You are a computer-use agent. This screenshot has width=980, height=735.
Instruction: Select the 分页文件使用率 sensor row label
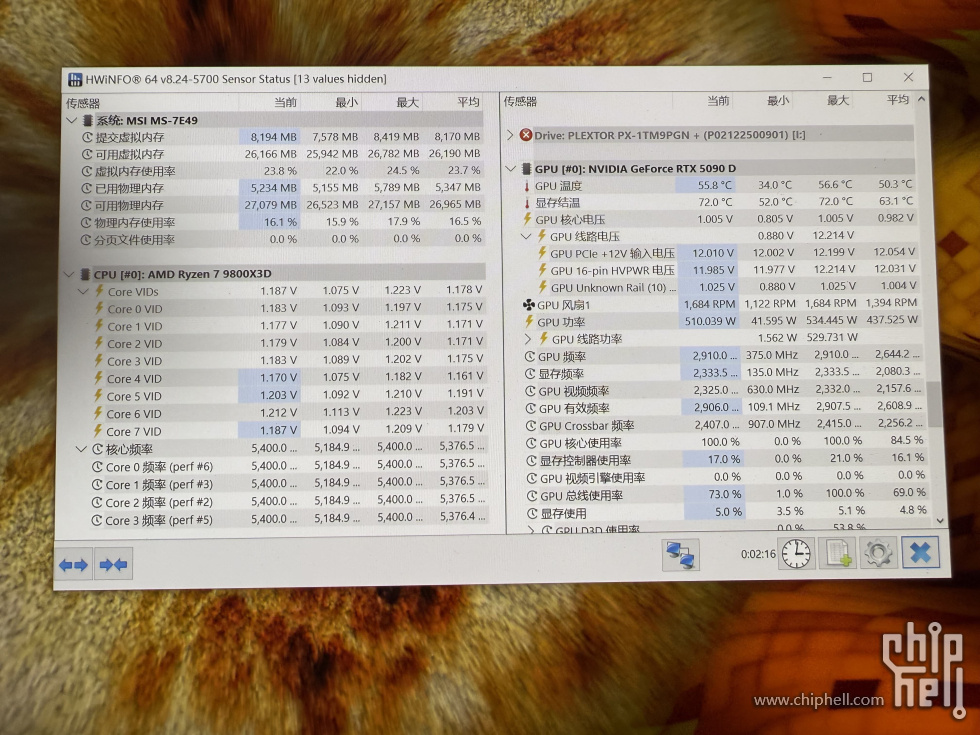click(x=134, y=240)
